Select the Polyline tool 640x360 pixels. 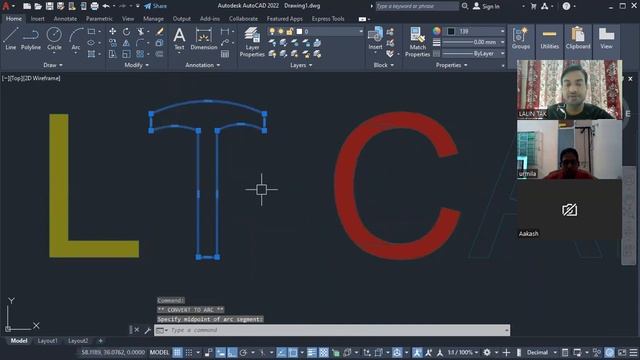point(31,39)
